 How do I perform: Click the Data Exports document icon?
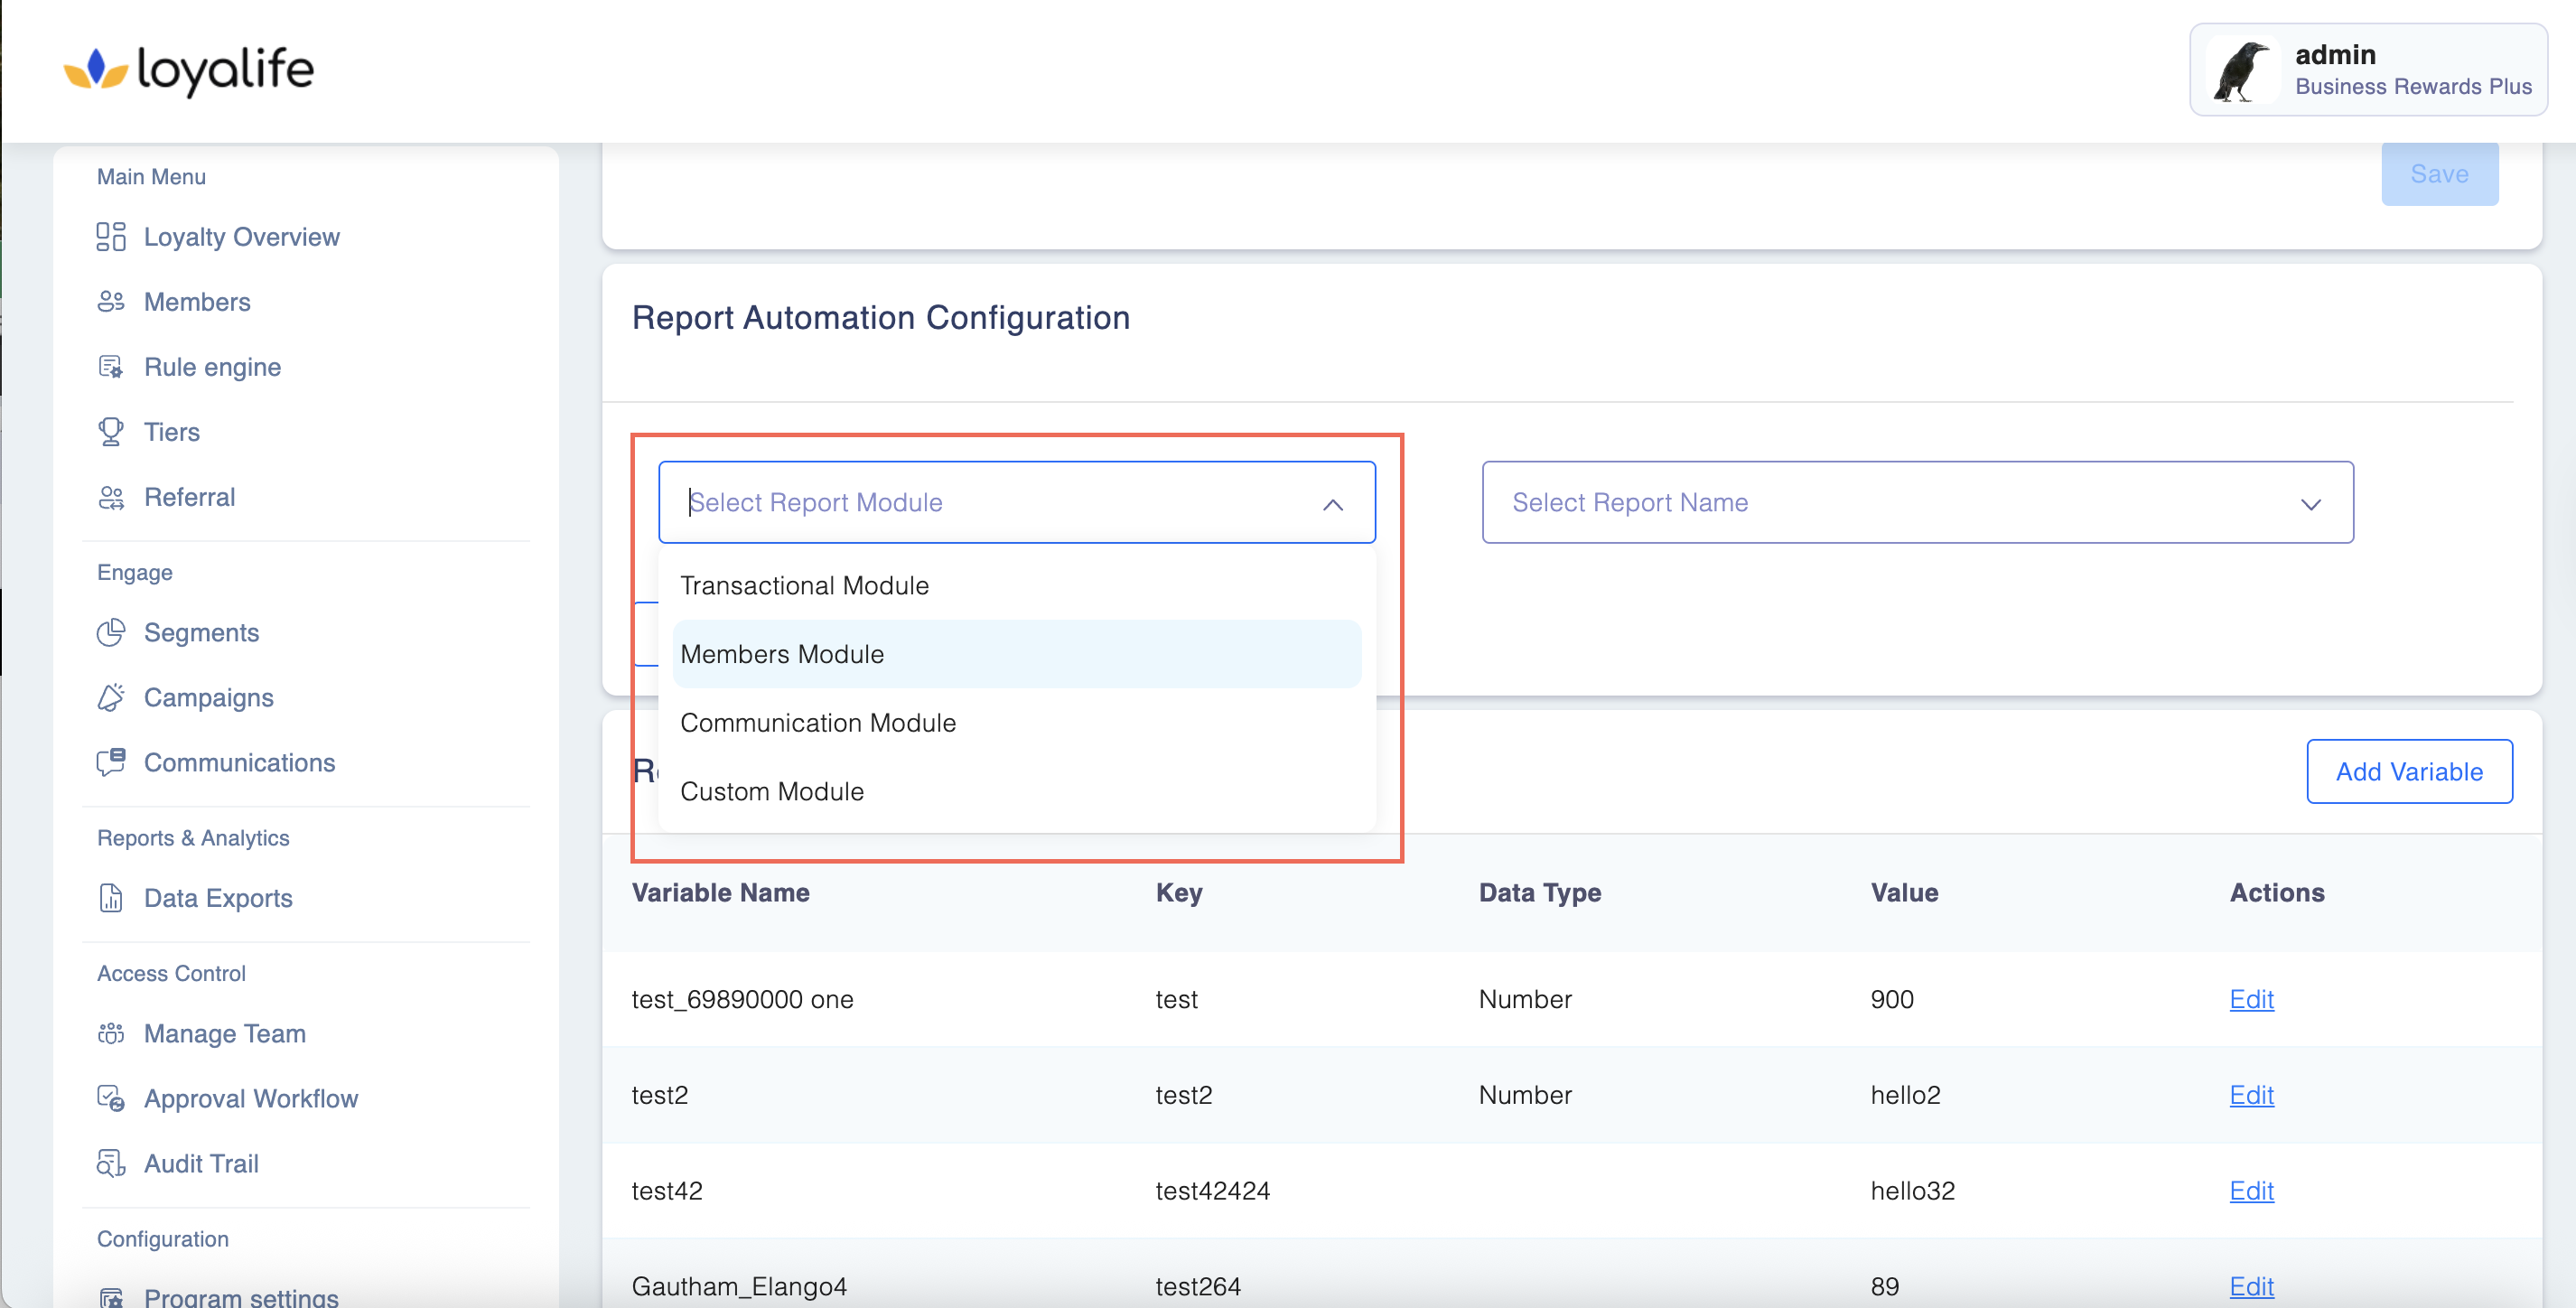click(110, 898)
